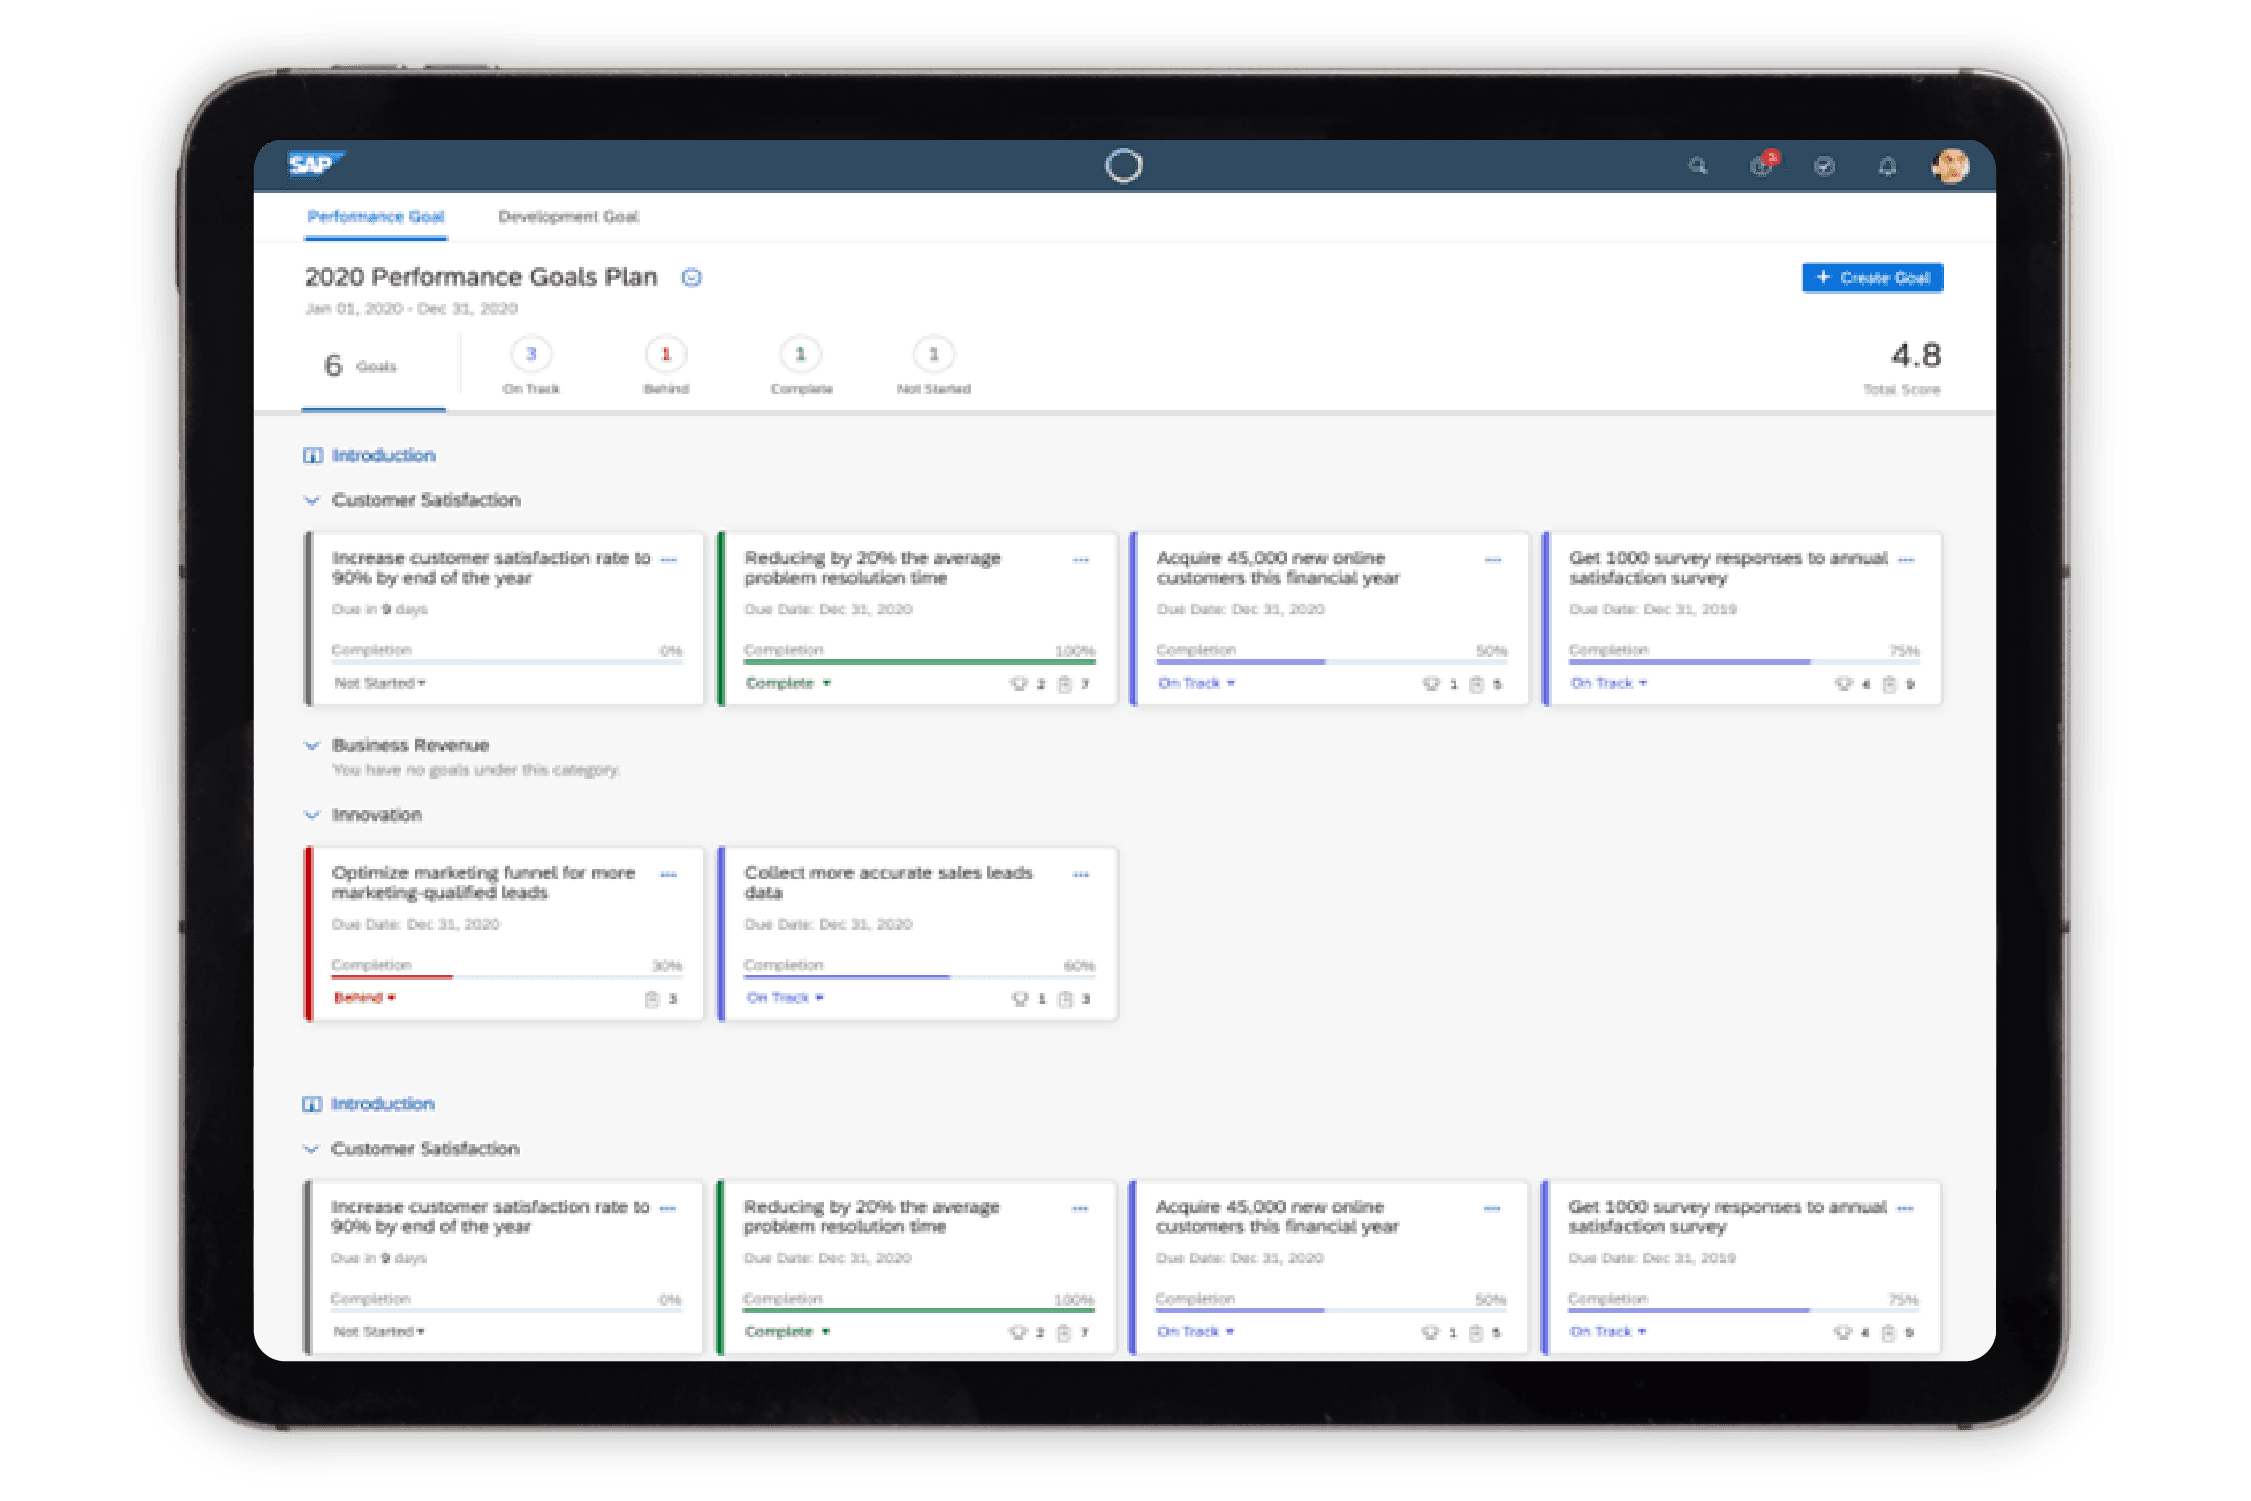Viewport: 2251px width, 1501px height.
Task: Collapse the first Customer Satisfaction category
Action: pyautogui.click(x=312, y=500)
